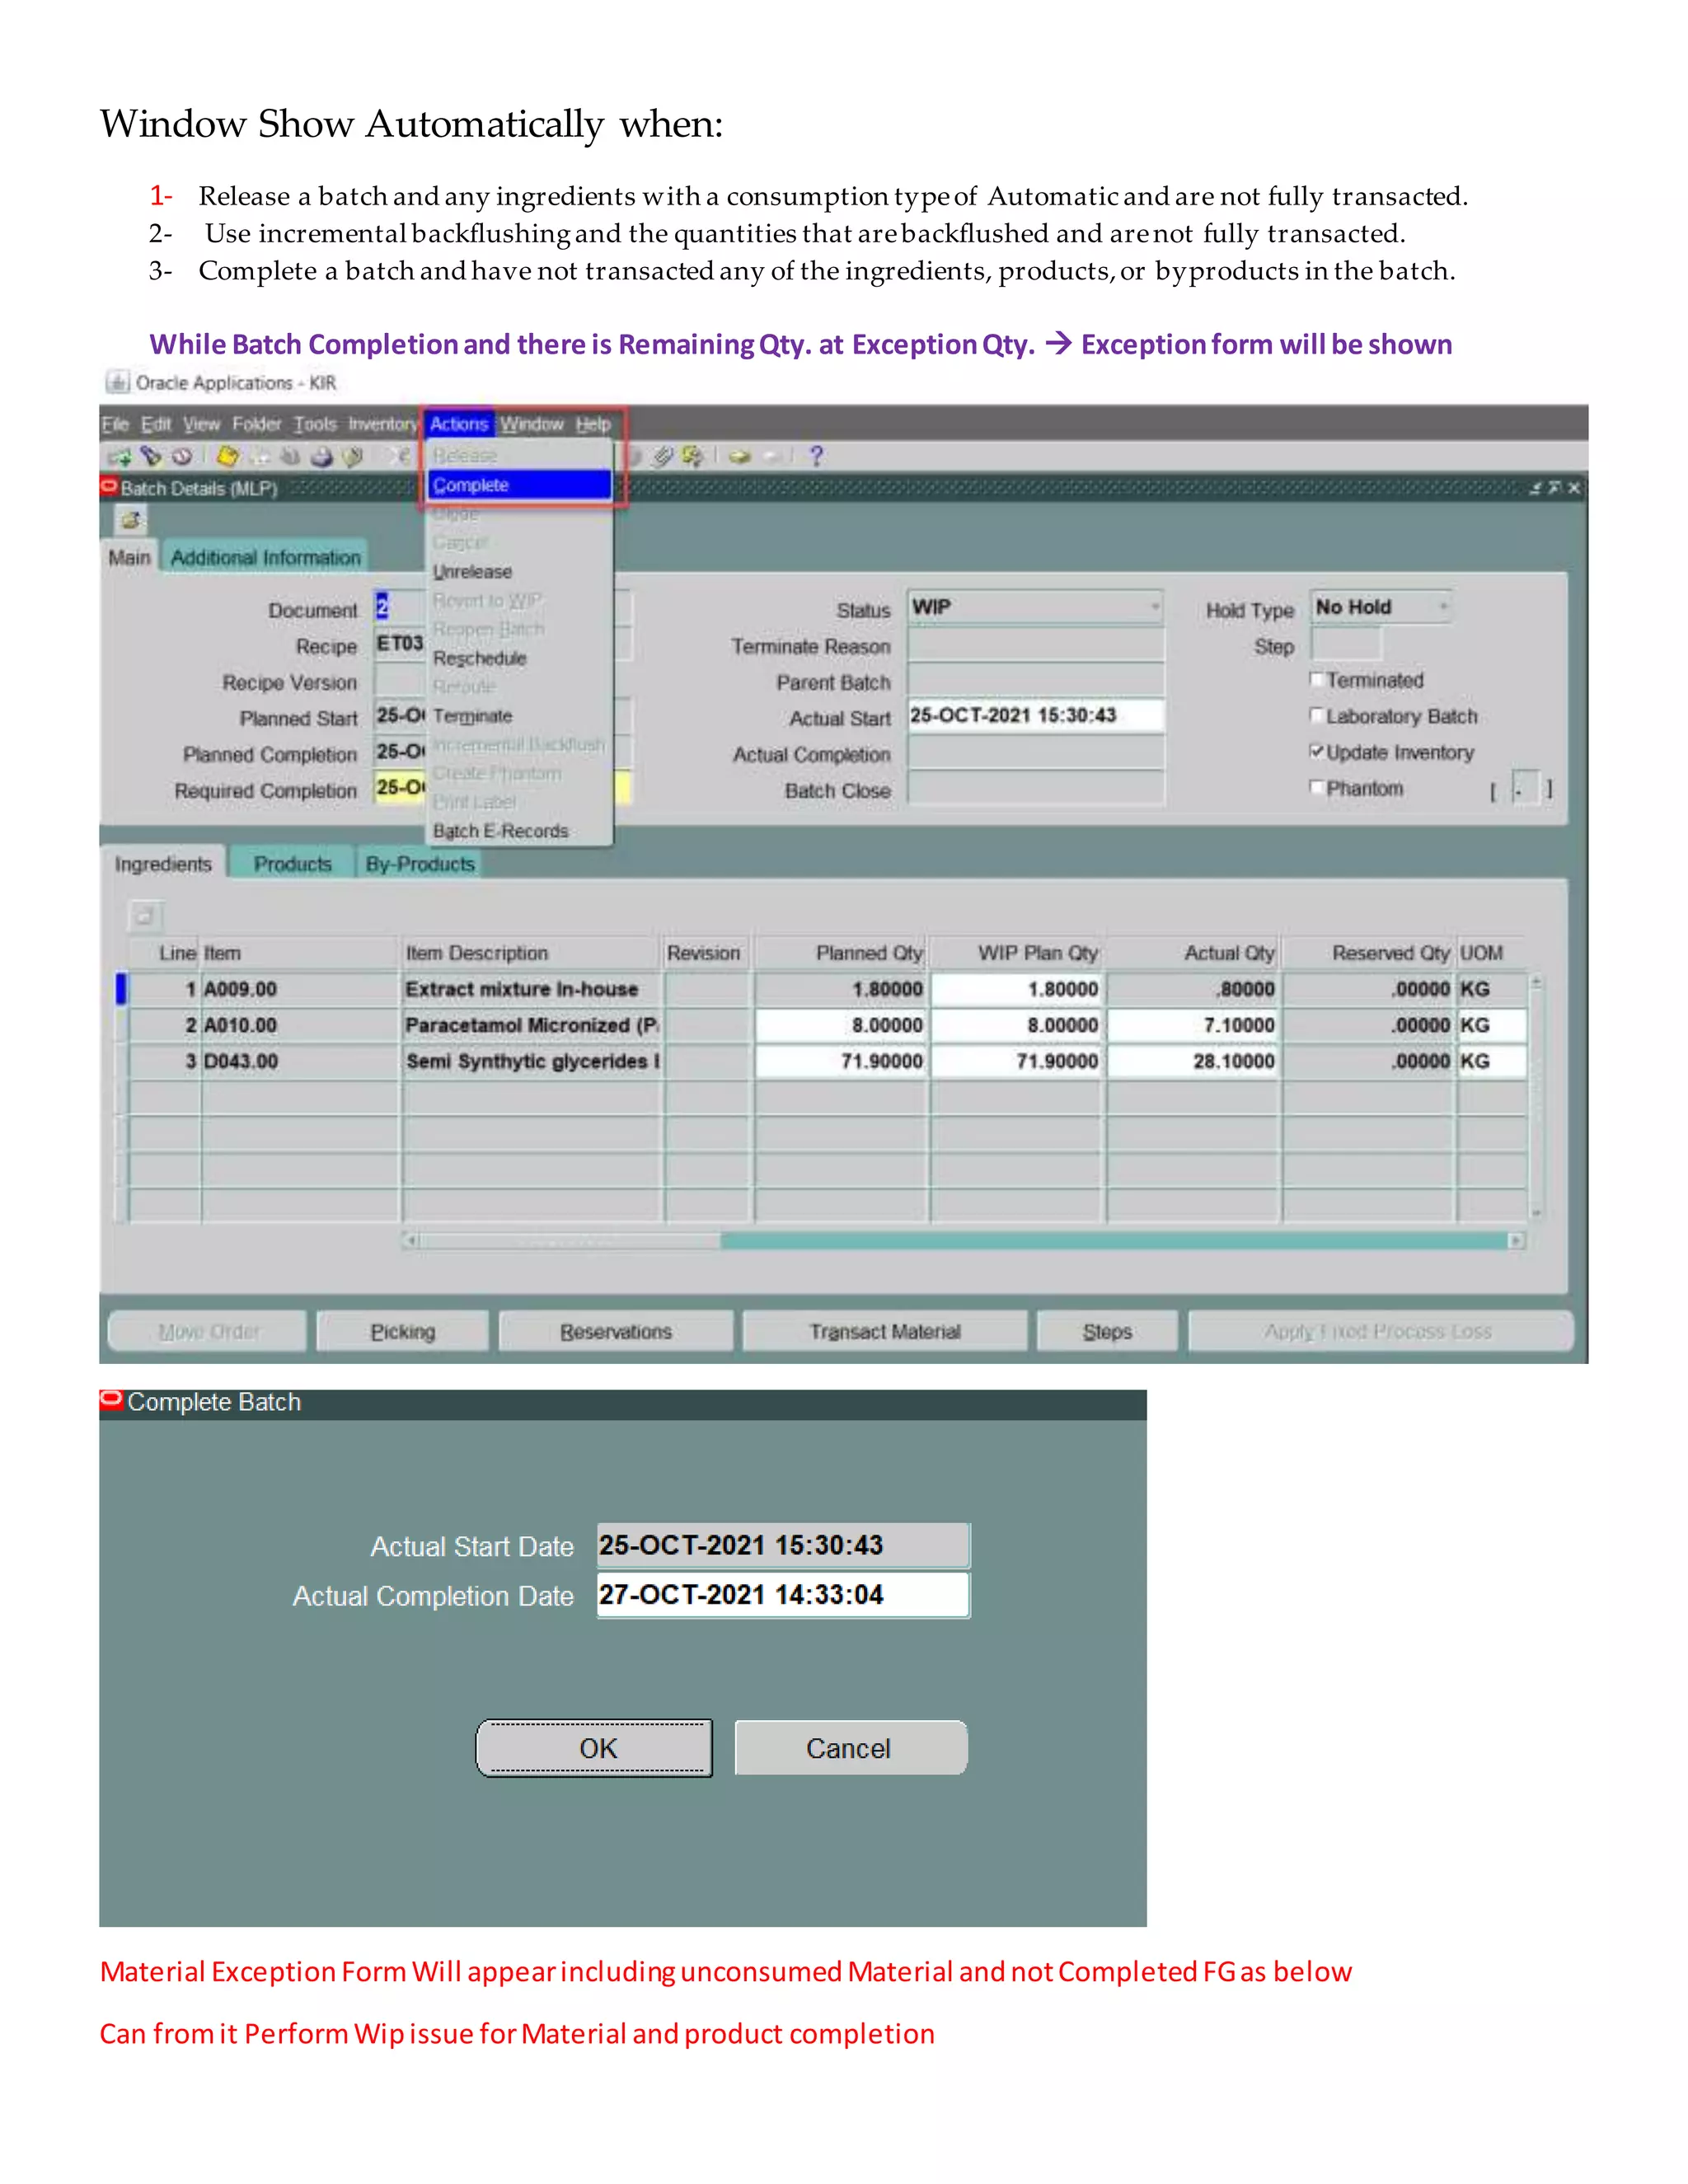Click the 71.90000 Planned Qty cell
Screen dimensions: 1688x2184
842,1061
